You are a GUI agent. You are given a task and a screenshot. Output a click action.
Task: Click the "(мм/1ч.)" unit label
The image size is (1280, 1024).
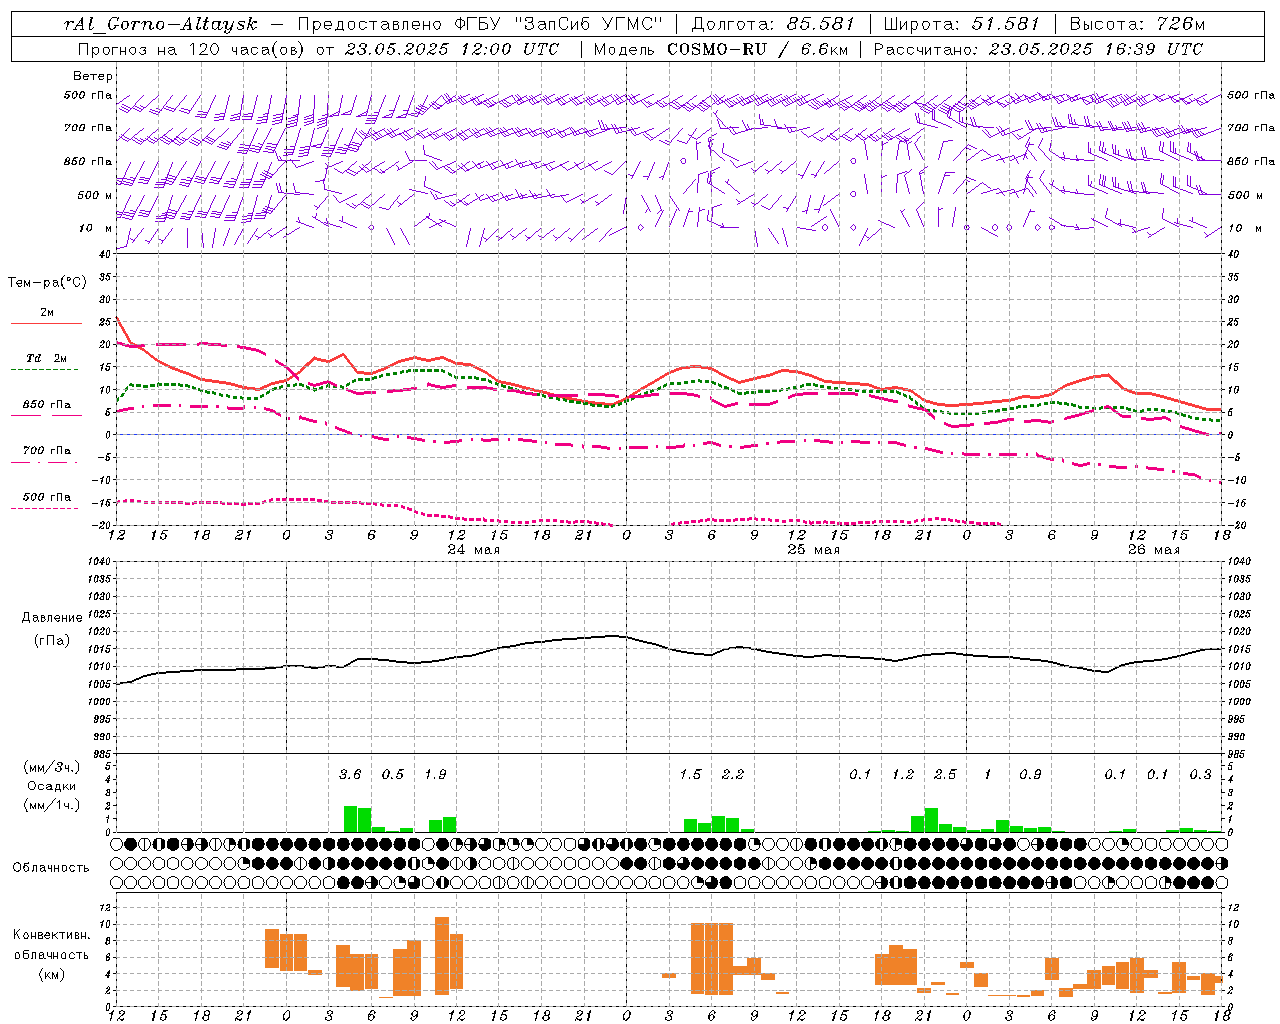click(52, 805)
